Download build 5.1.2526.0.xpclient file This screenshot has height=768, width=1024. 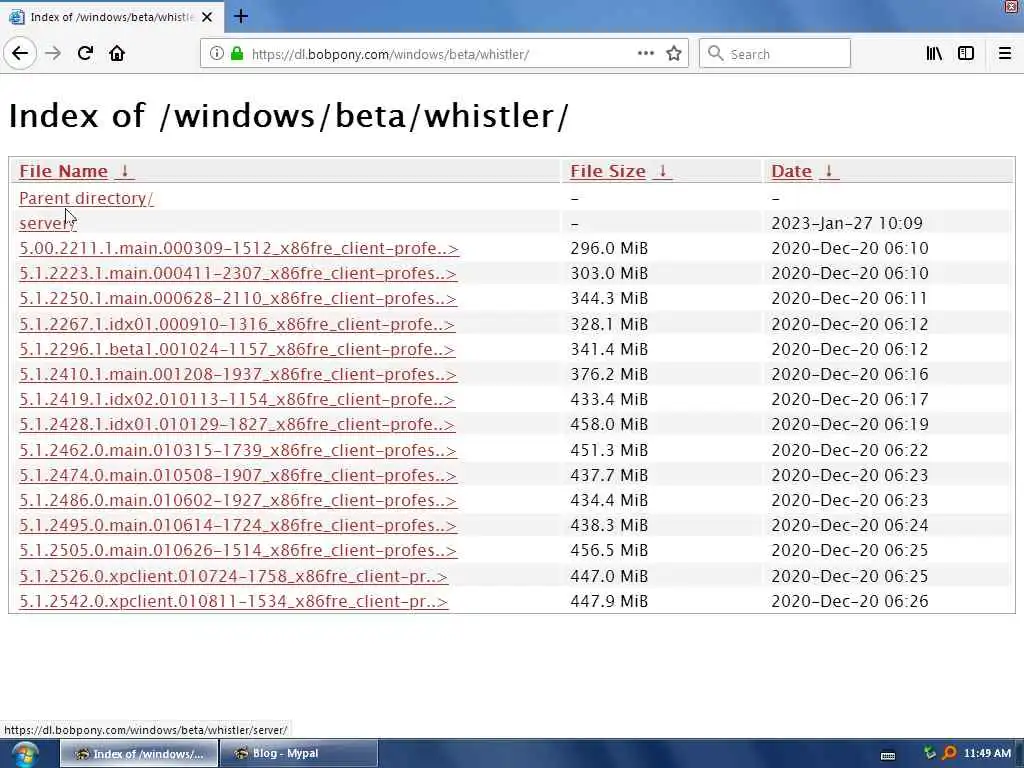pos(234,576)
